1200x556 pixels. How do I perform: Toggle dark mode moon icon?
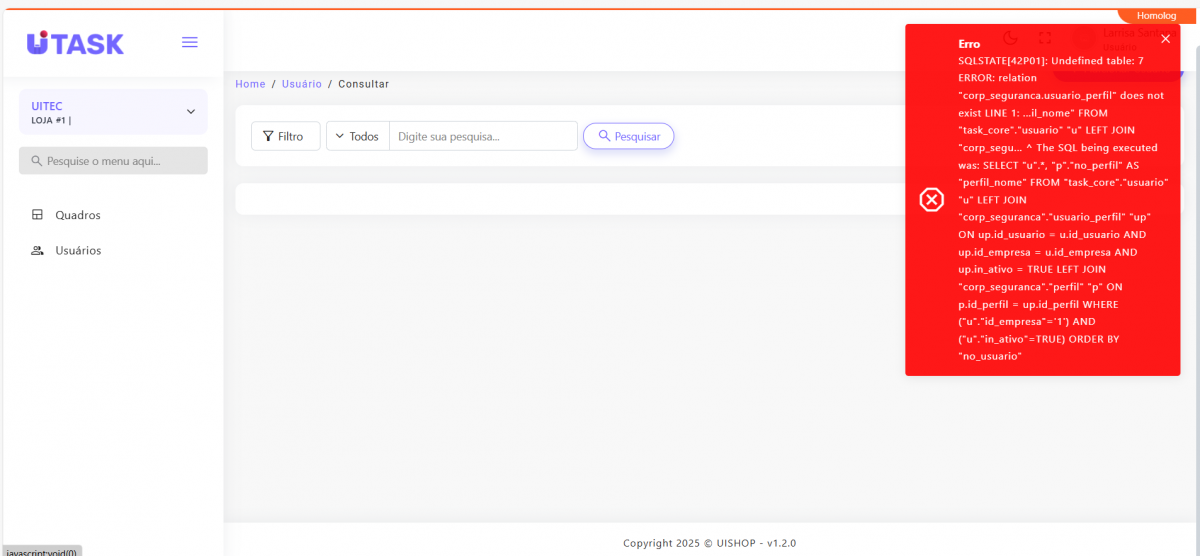pos(1010,38)
